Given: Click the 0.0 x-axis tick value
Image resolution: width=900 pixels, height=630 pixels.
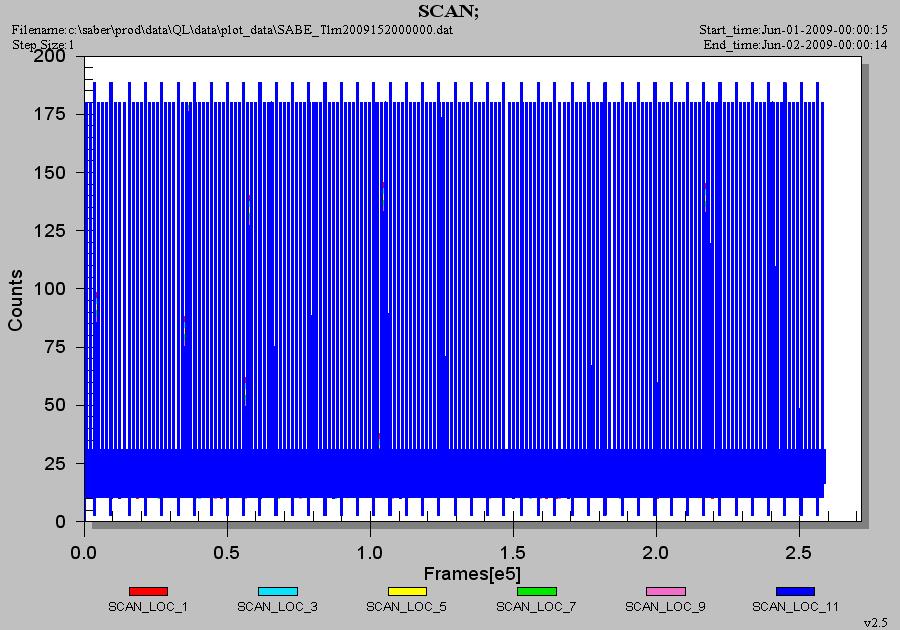Looking at the screenshot, I should pyautogui.click(x=84, y=553).
